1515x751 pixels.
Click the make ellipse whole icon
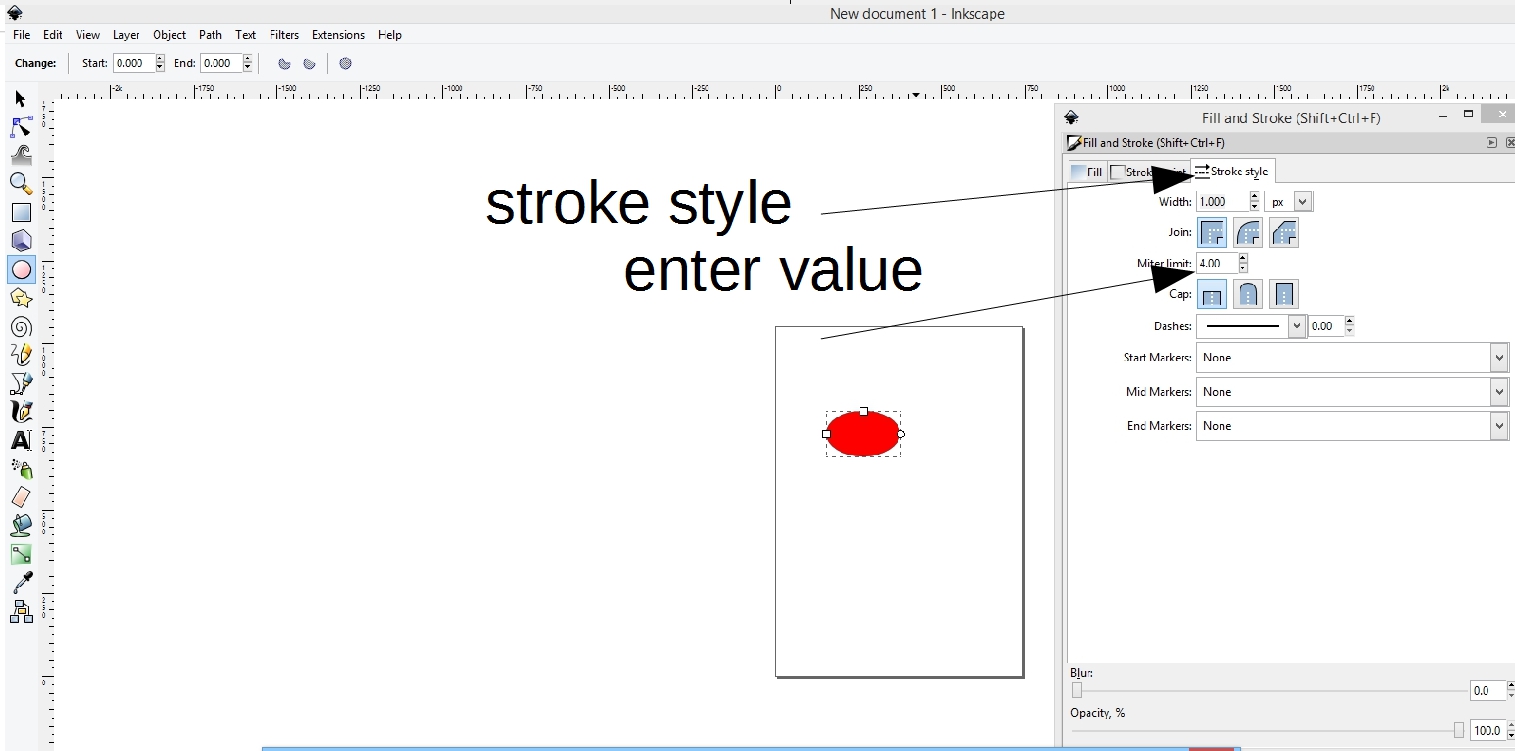(x=345, y=63)
